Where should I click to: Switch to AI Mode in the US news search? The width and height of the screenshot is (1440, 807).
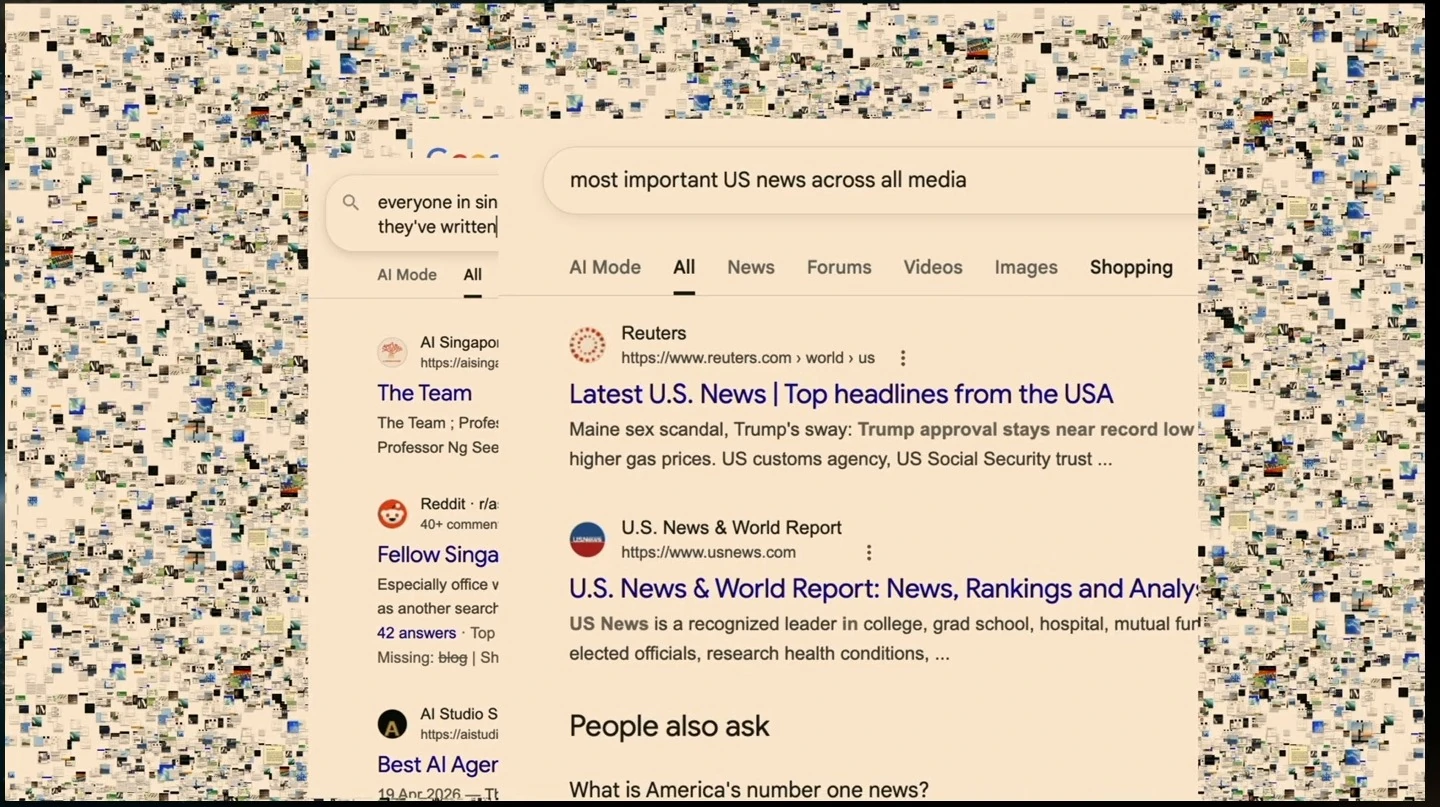coord(605,267)
